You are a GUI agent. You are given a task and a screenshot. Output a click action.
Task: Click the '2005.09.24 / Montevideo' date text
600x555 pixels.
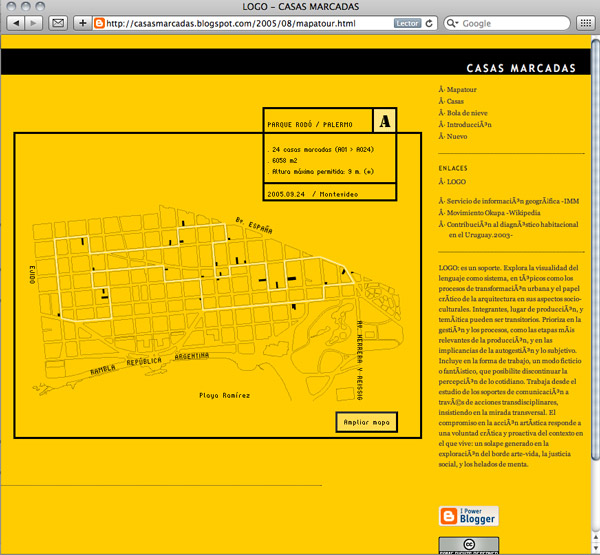(312, 194)
